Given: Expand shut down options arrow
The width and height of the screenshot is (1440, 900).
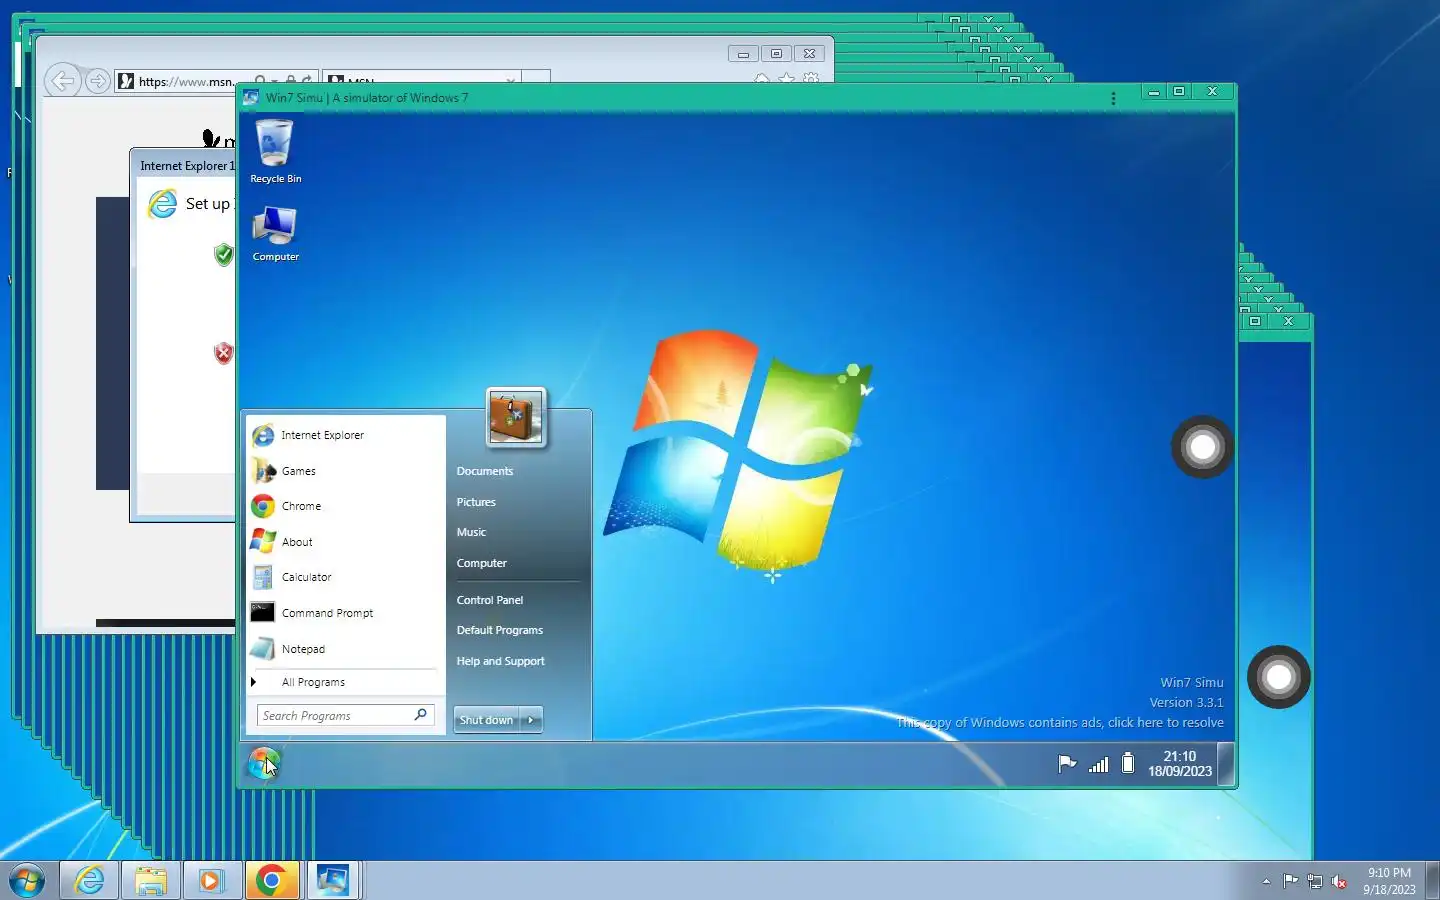Looking at the screenshot, I should [531, 720].
